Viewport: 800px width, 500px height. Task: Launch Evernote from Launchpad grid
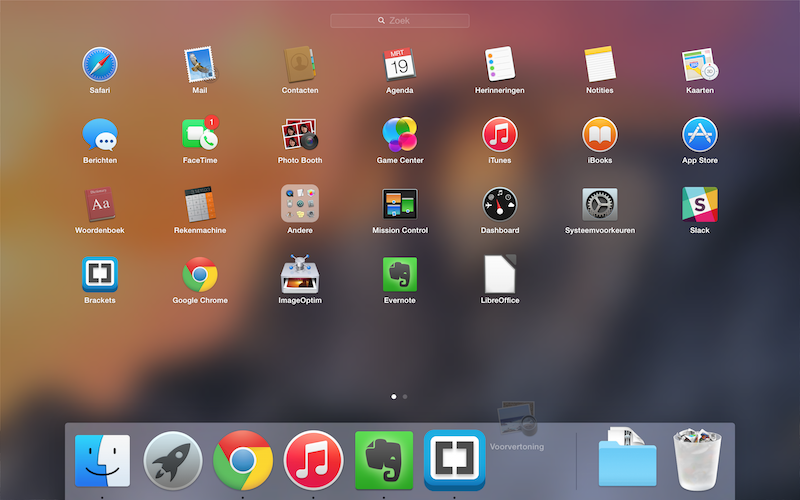(x=399, y=274)
